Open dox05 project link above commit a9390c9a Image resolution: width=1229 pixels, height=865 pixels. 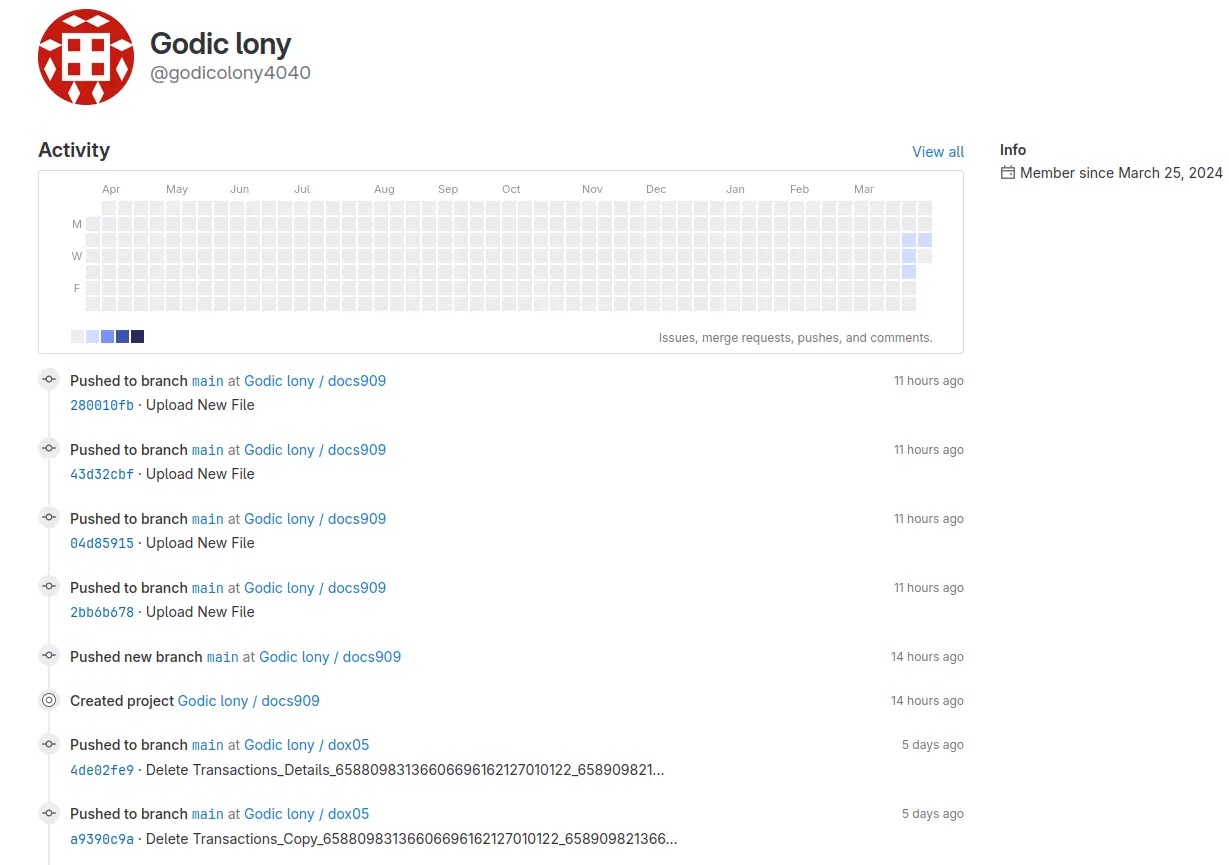pos(307,814)
